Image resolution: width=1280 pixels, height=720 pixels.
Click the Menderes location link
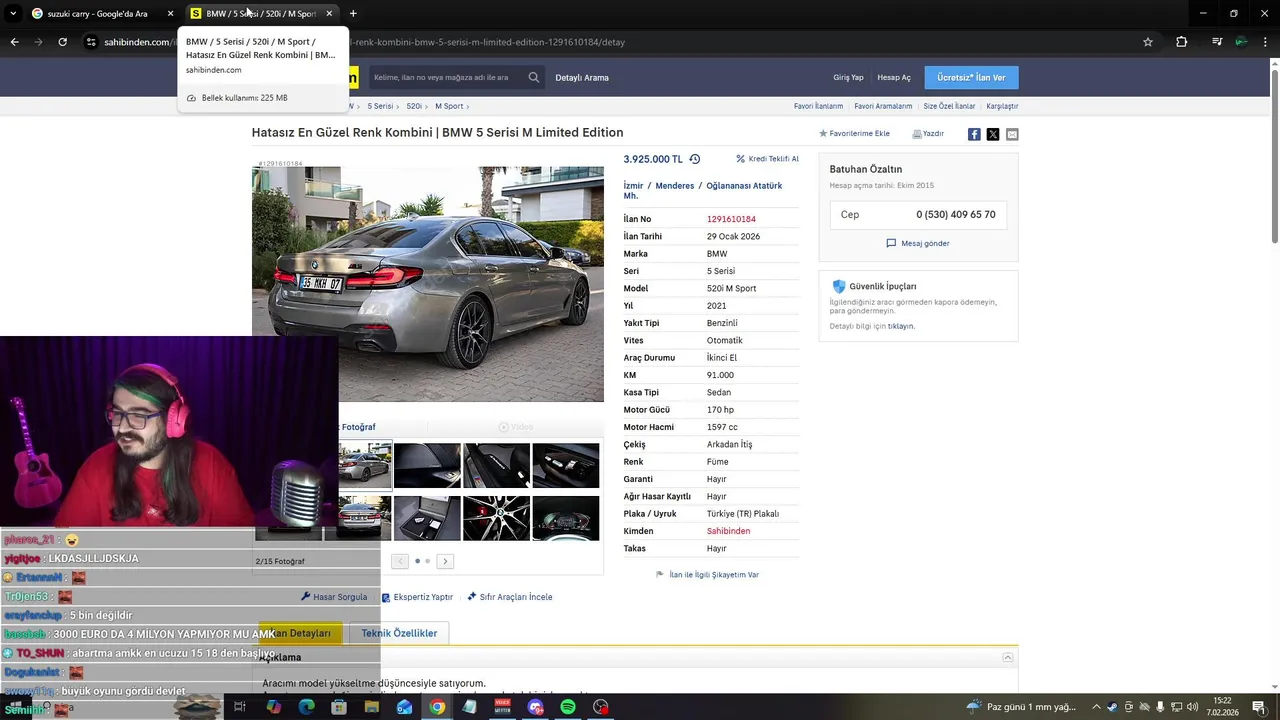pyautogui.click(x=675, y=186)
